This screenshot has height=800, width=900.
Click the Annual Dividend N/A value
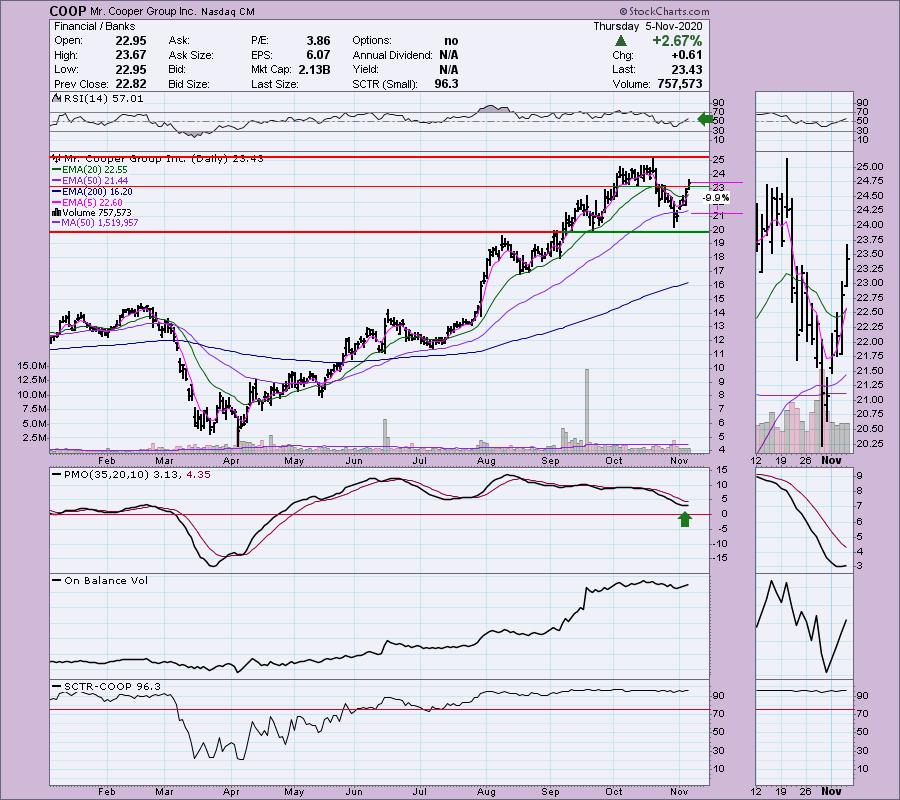pyautogui.click(x=449, y=55)
